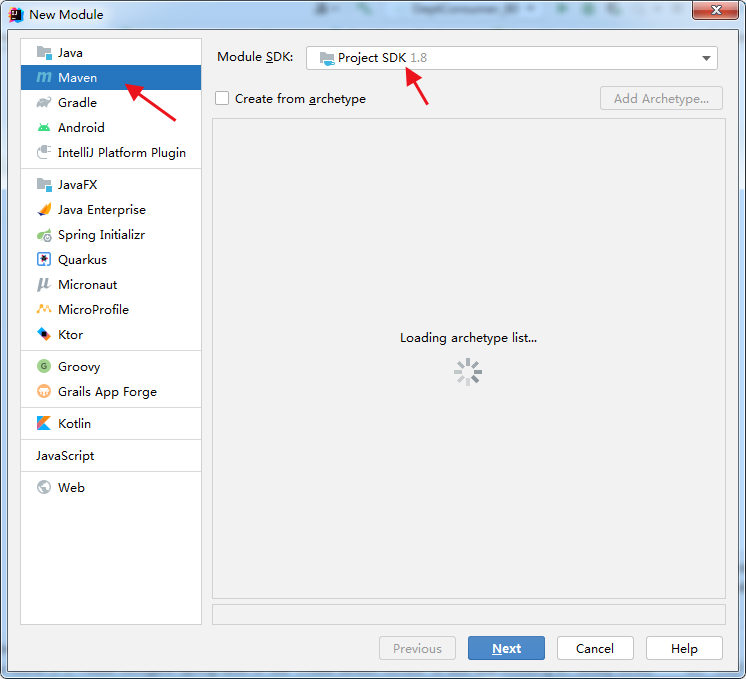Click the Gradle elephant icon
Viewport: 746px width, 679px height.
tap(44, 102)
